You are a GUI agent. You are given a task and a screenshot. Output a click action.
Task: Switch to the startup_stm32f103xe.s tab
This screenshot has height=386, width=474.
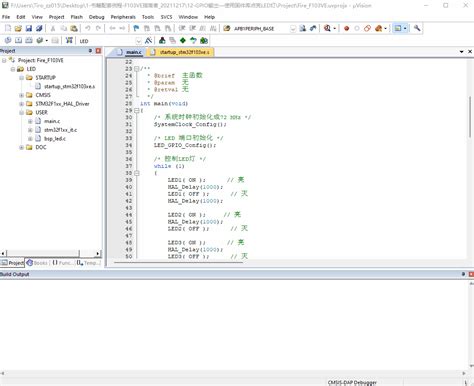(x=181, y=52)
